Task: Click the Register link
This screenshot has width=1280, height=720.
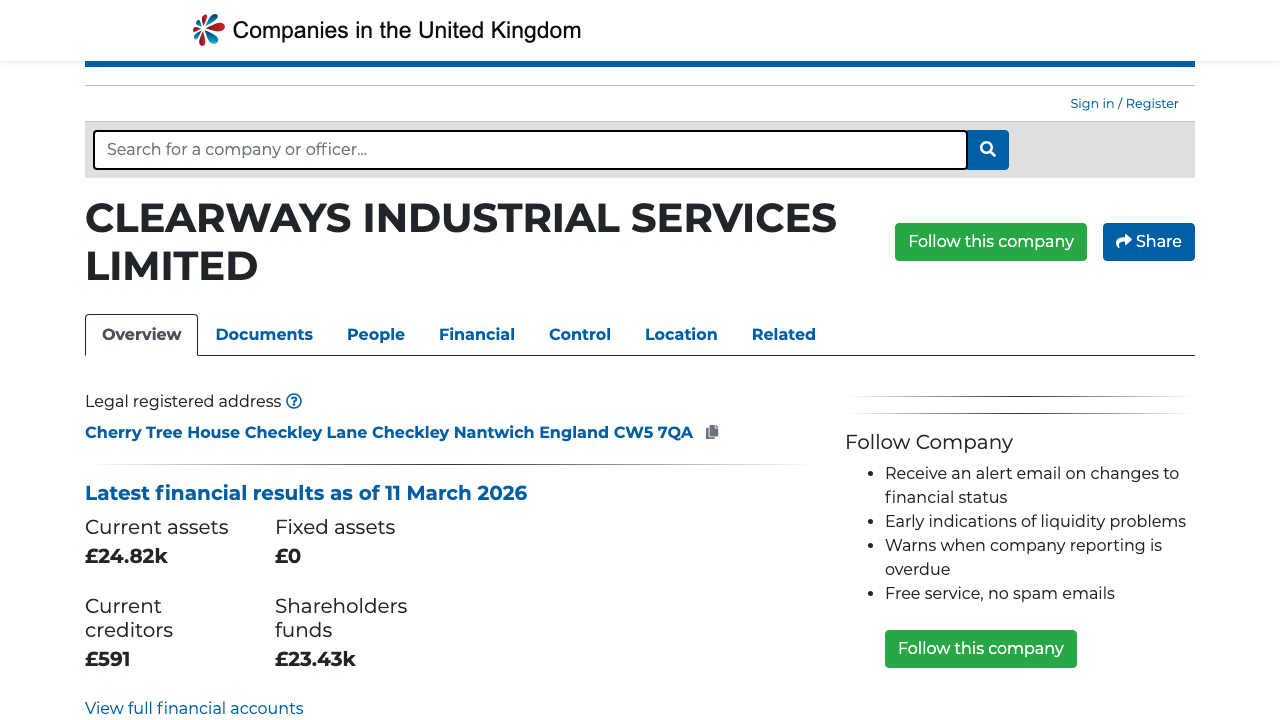Action: coord(1151,103)
